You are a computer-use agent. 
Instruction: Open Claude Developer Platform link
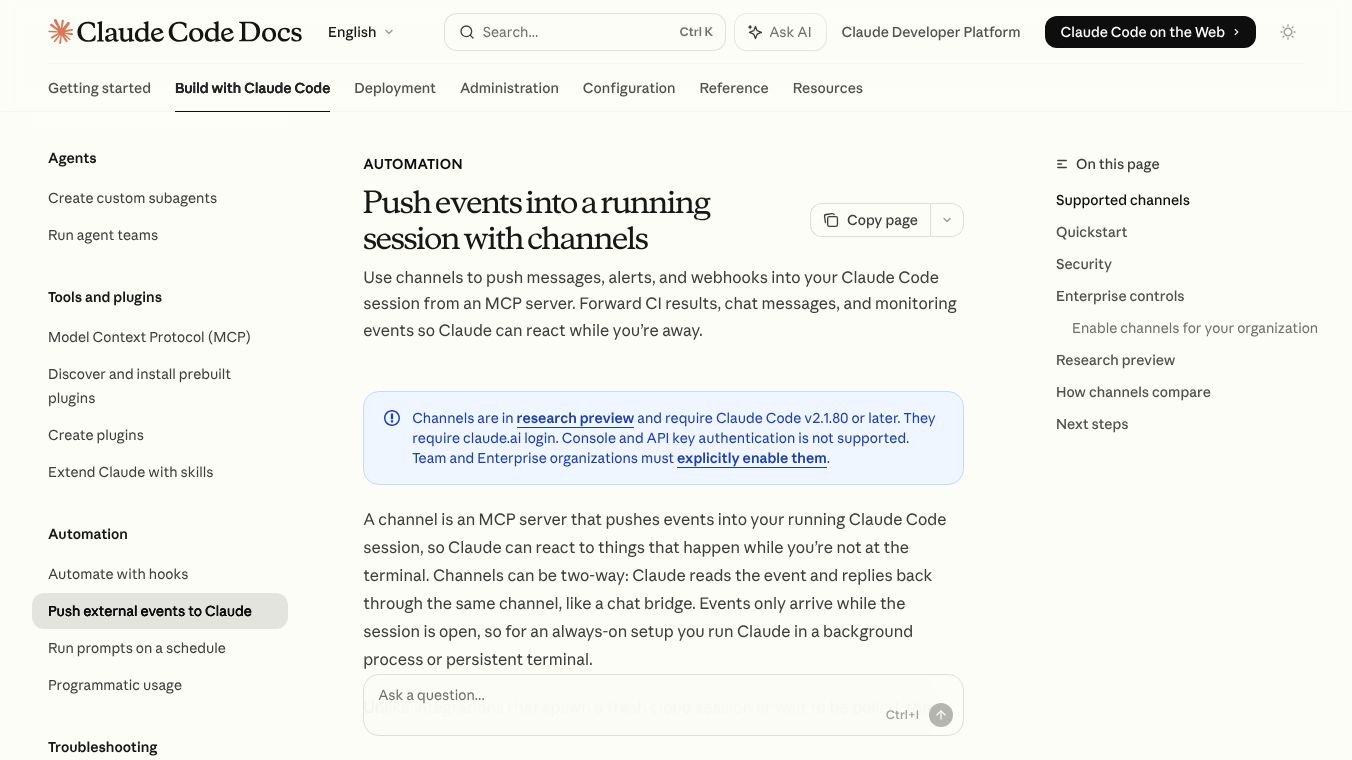[931, 32]
